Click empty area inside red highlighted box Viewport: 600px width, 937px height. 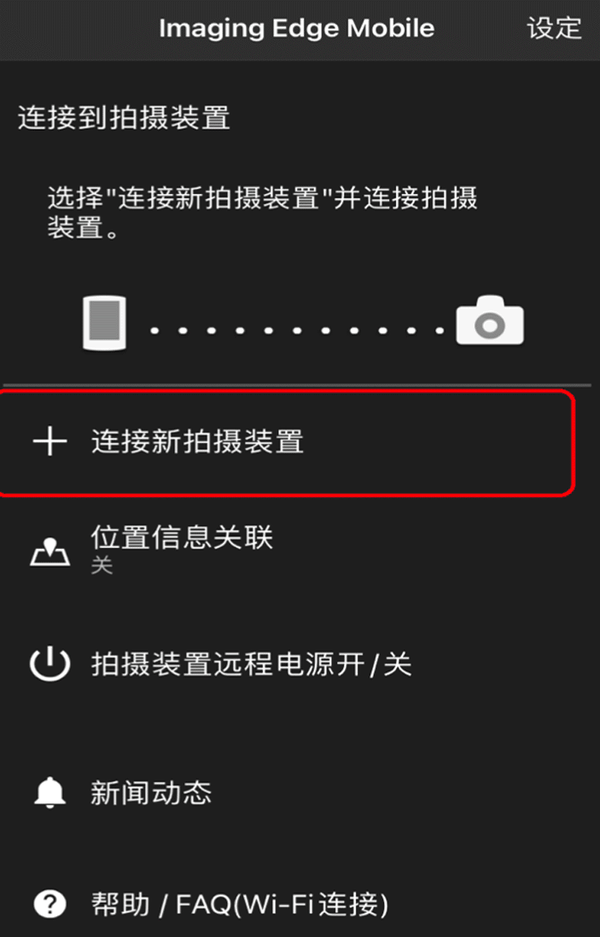point(442,443)
